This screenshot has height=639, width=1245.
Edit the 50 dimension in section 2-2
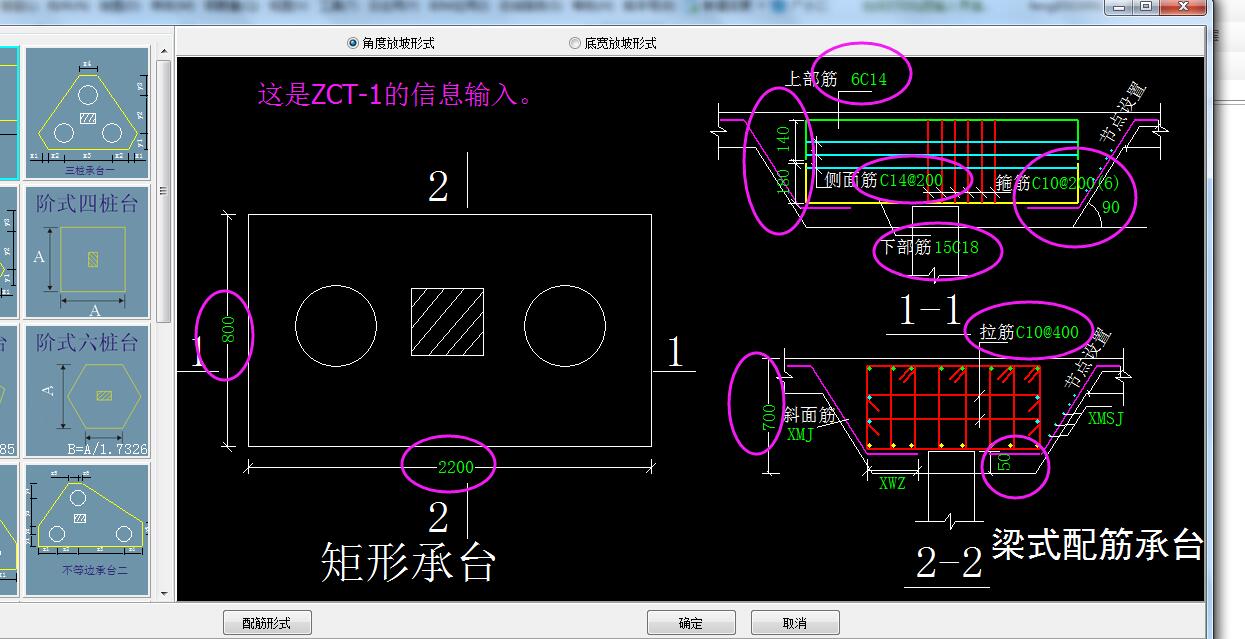(x=1004, y=460)
